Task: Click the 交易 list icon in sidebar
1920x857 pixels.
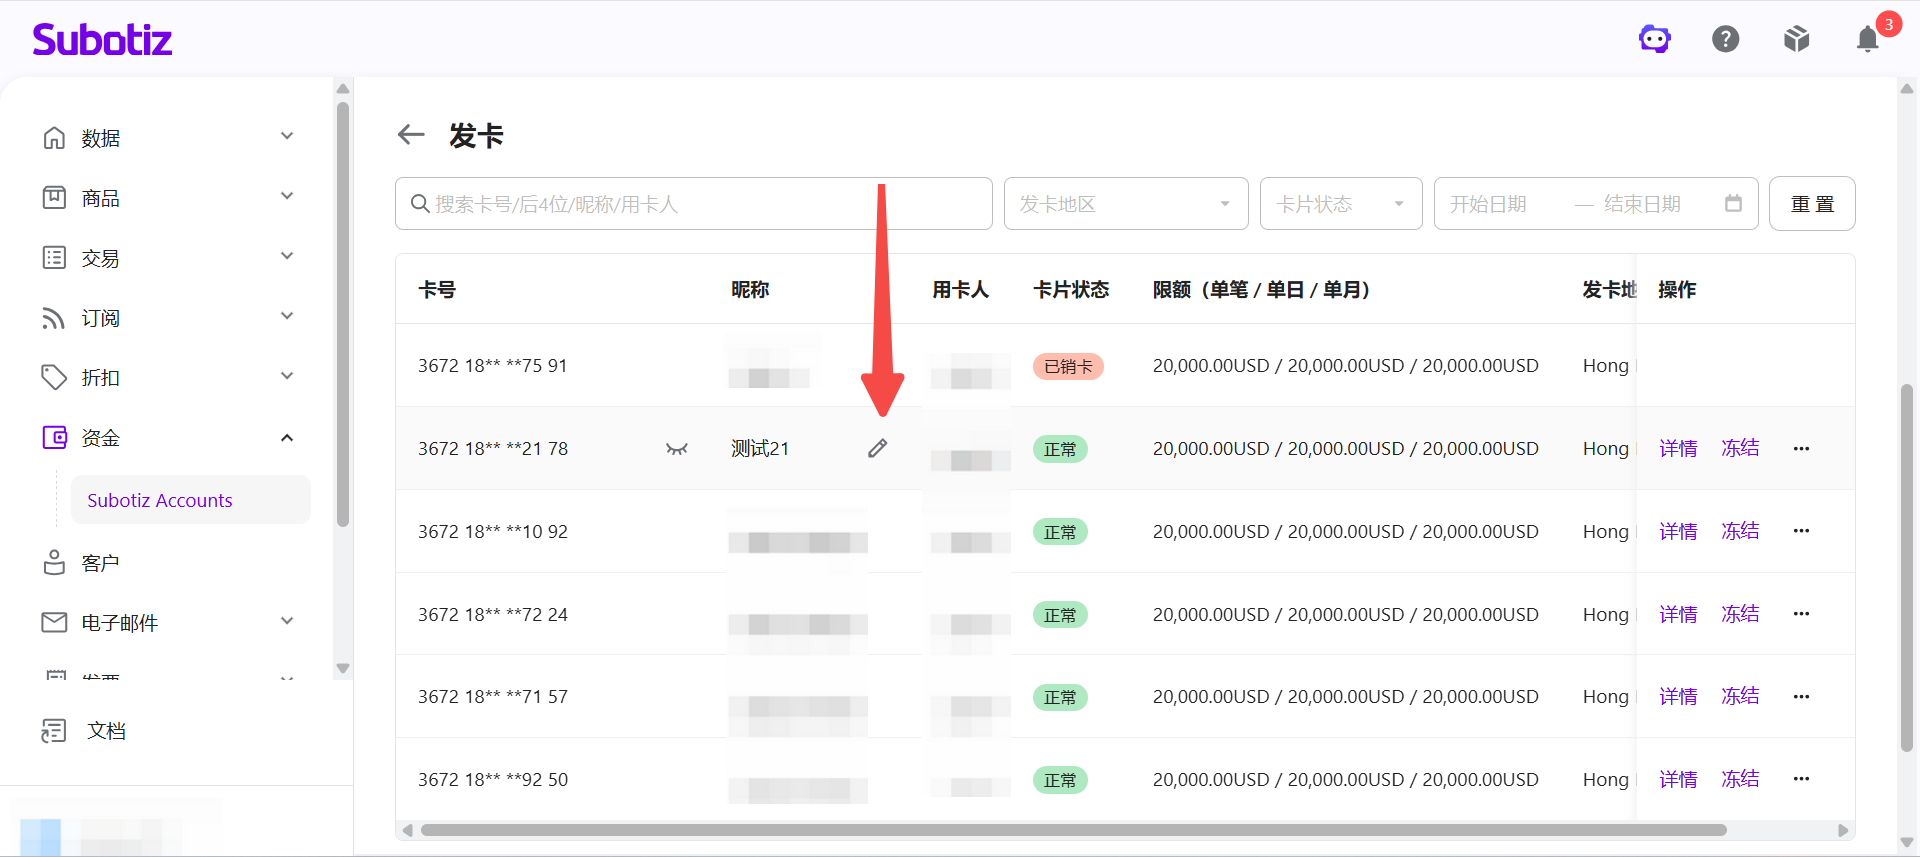Action: pyautogui.click(x=54, y=257)
